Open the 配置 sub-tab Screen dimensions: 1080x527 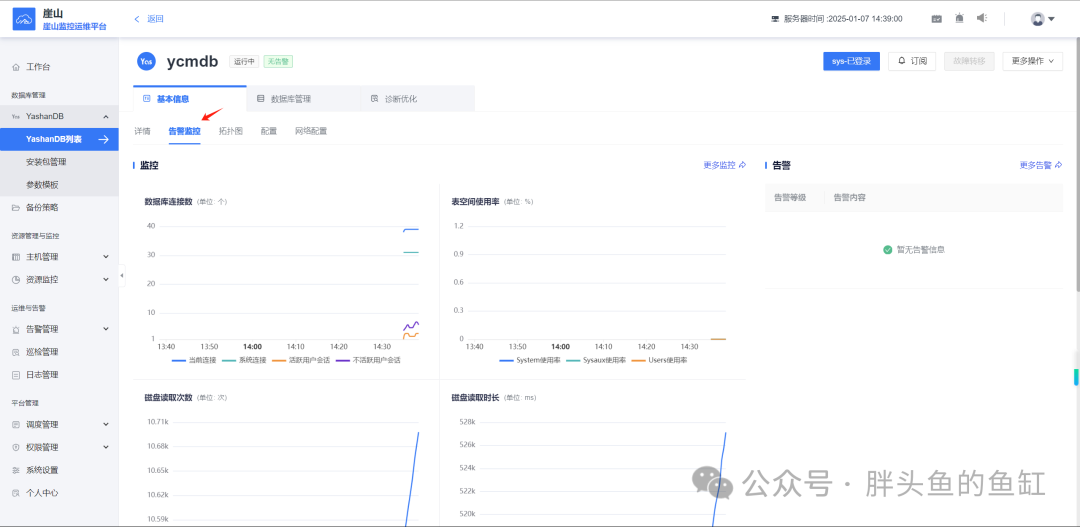[x=269, y=131]
